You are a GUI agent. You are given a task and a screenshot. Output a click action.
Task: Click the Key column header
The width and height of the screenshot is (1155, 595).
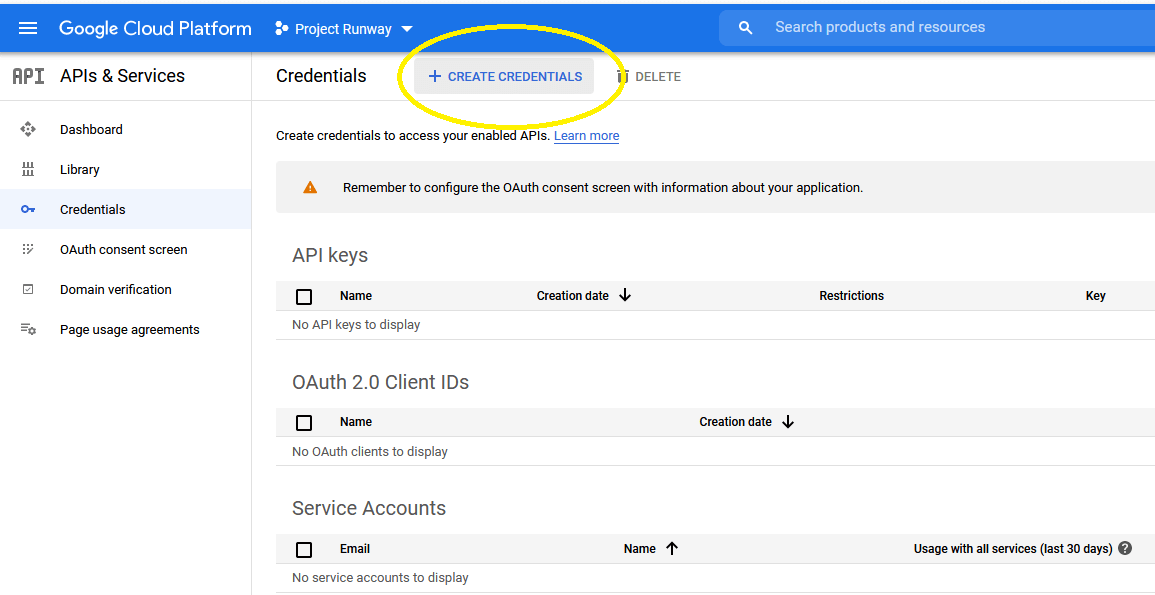(1095, 296)
